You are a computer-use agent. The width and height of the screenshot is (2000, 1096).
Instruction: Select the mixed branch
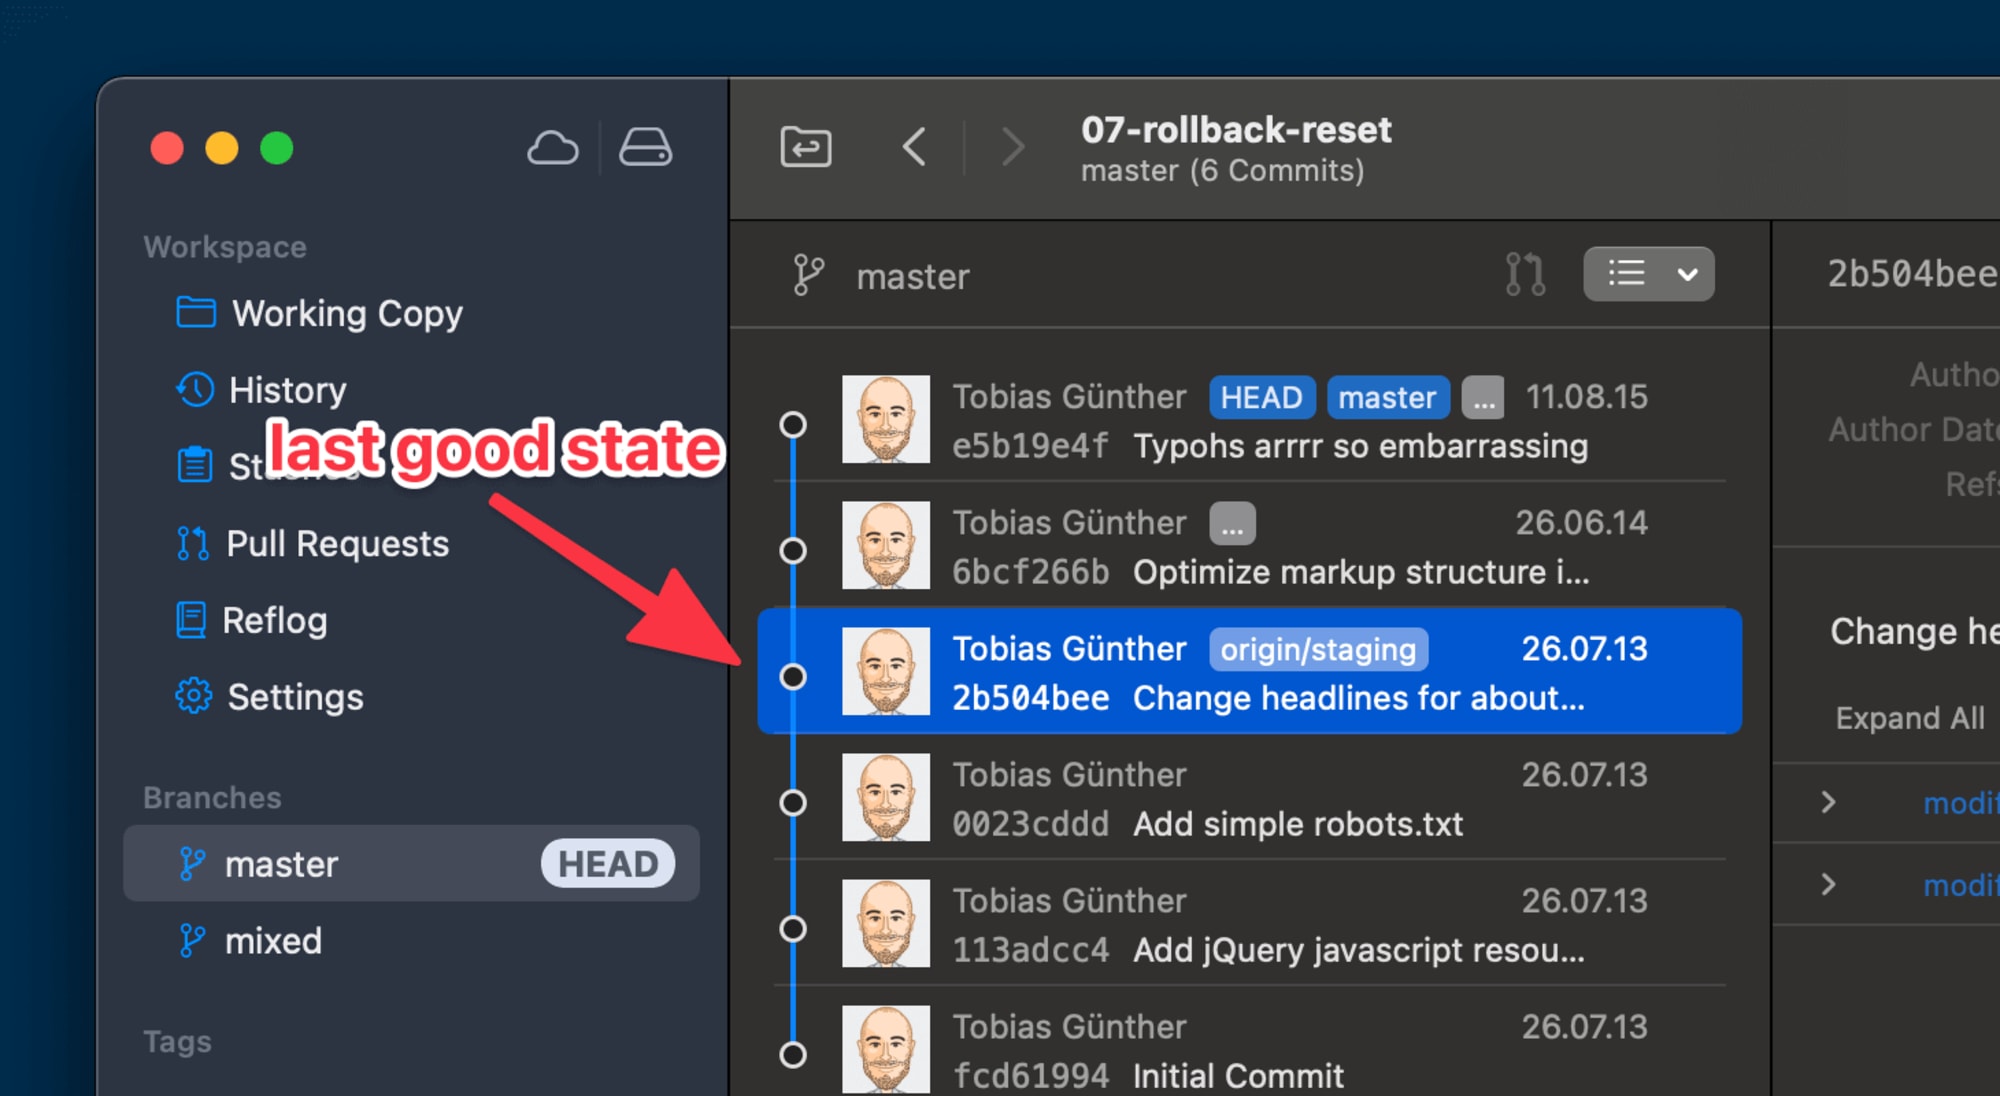click(x=273, y=941)
